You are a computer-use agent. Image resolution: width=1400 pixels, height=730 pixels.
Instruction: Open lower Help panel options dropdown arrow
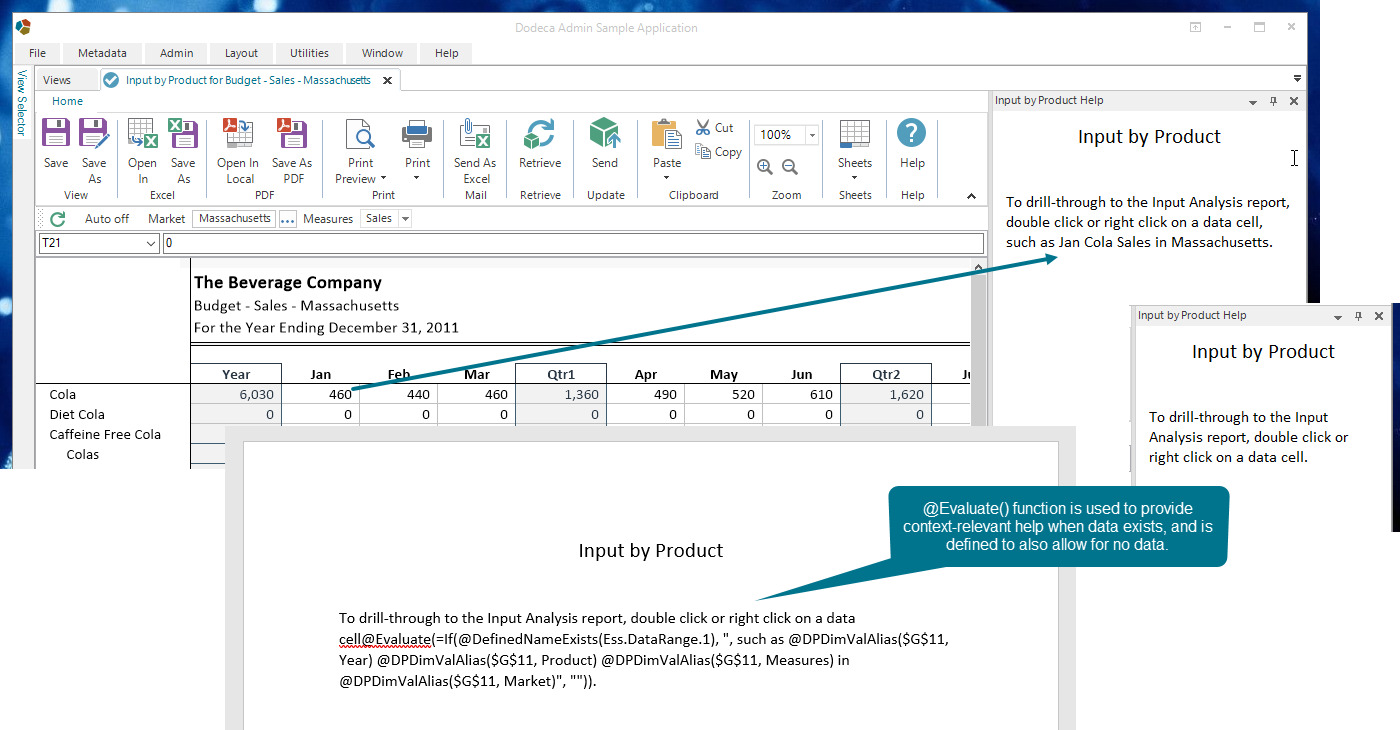pyautogui.click(x=1338, y=317)
